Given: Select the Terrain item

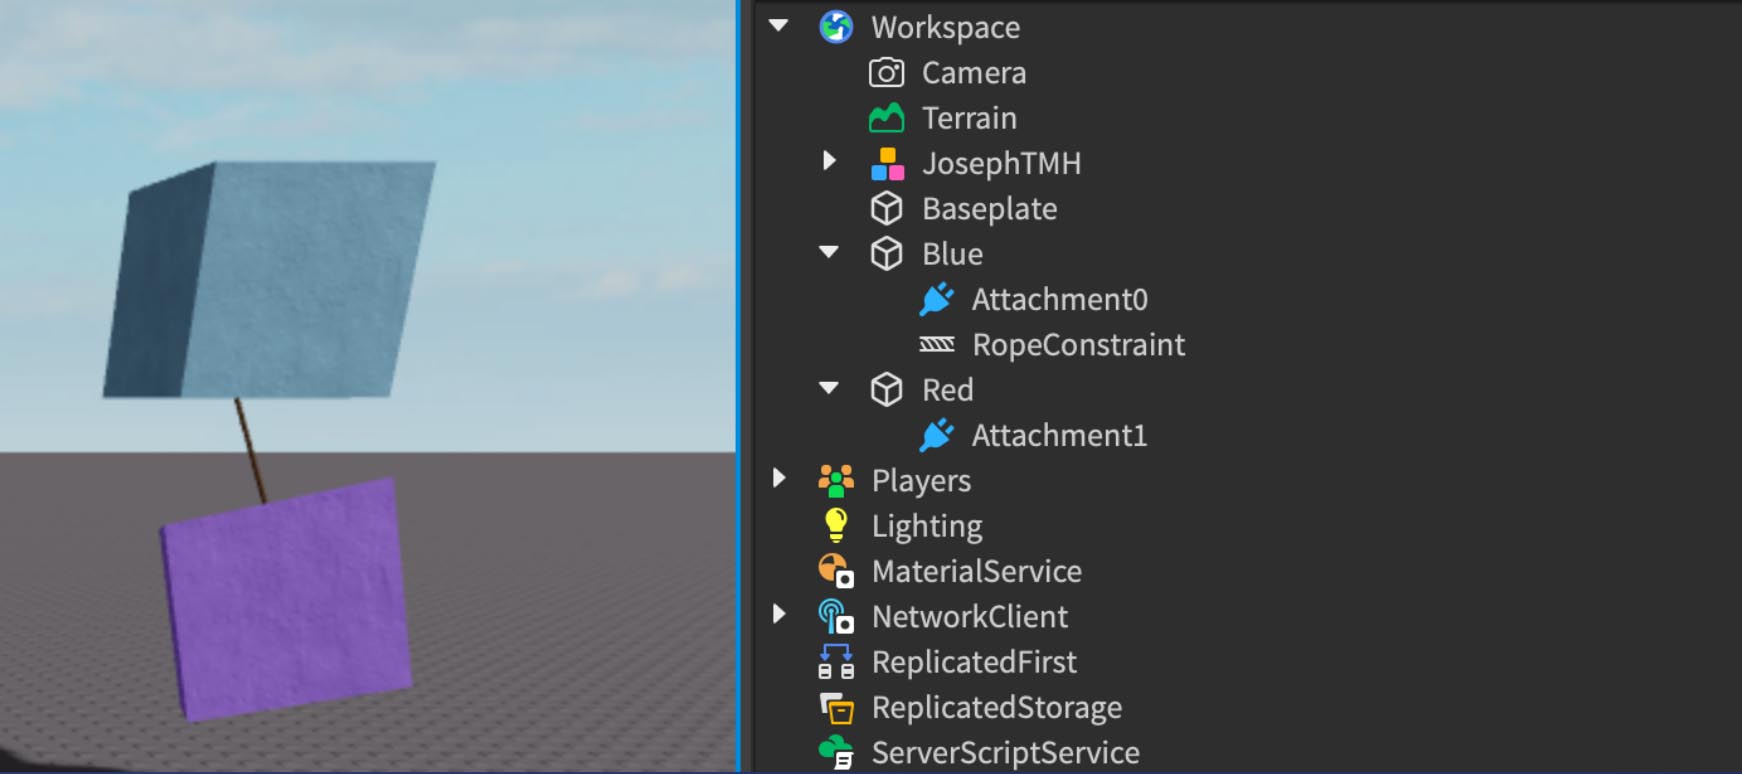Looking at the screenshot, I should point(969,118).
